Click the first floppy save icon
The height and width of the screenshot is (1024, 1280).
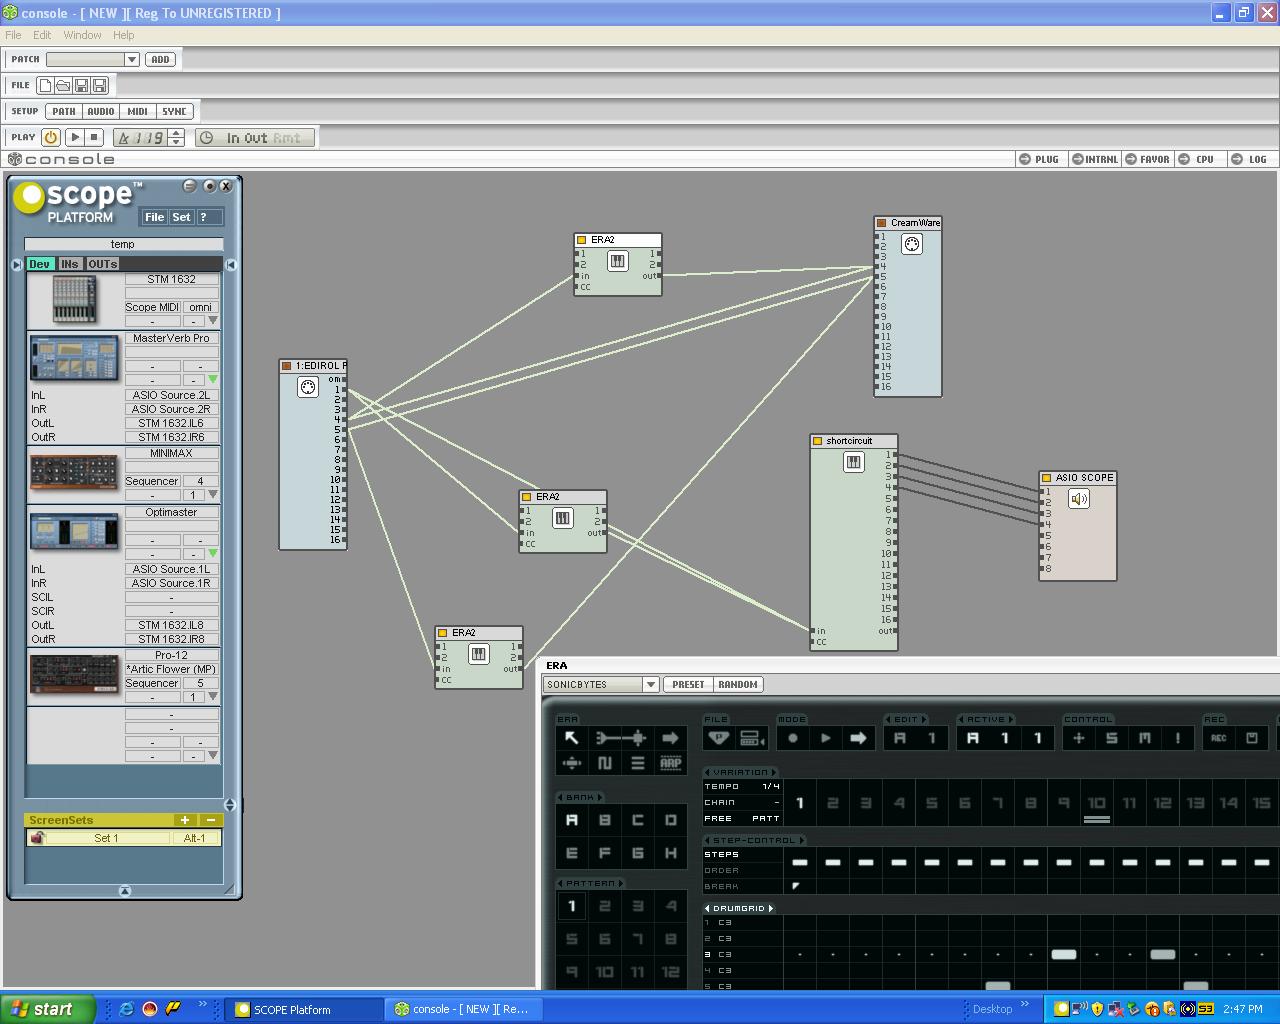point(83,86)
